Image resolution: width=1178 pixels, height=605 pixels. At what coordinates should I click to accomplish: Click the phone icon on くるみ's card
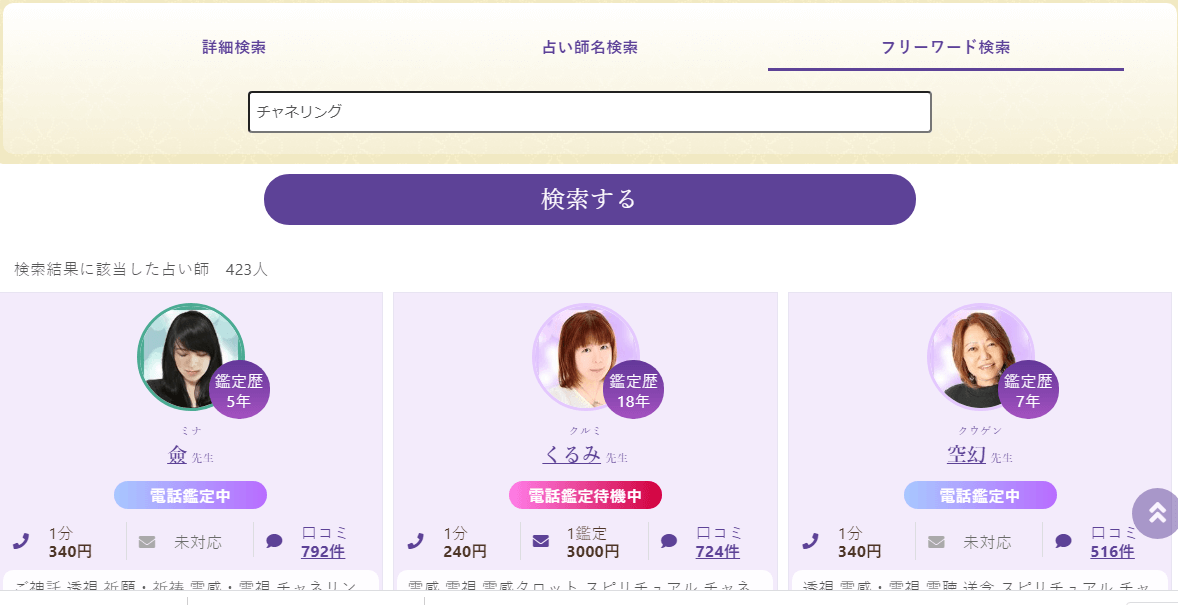[416, 542]
